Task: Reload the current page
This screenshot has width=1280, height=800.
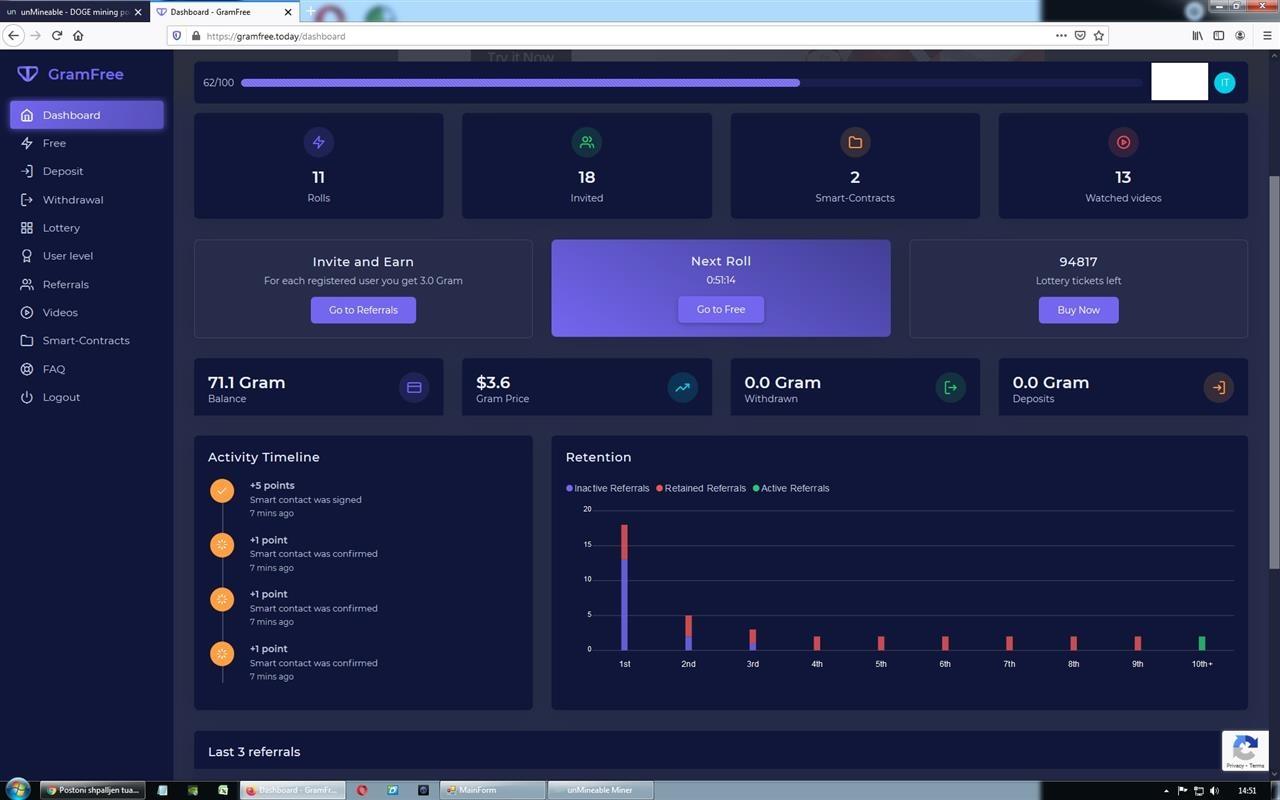Action: [x=57, y=35]
